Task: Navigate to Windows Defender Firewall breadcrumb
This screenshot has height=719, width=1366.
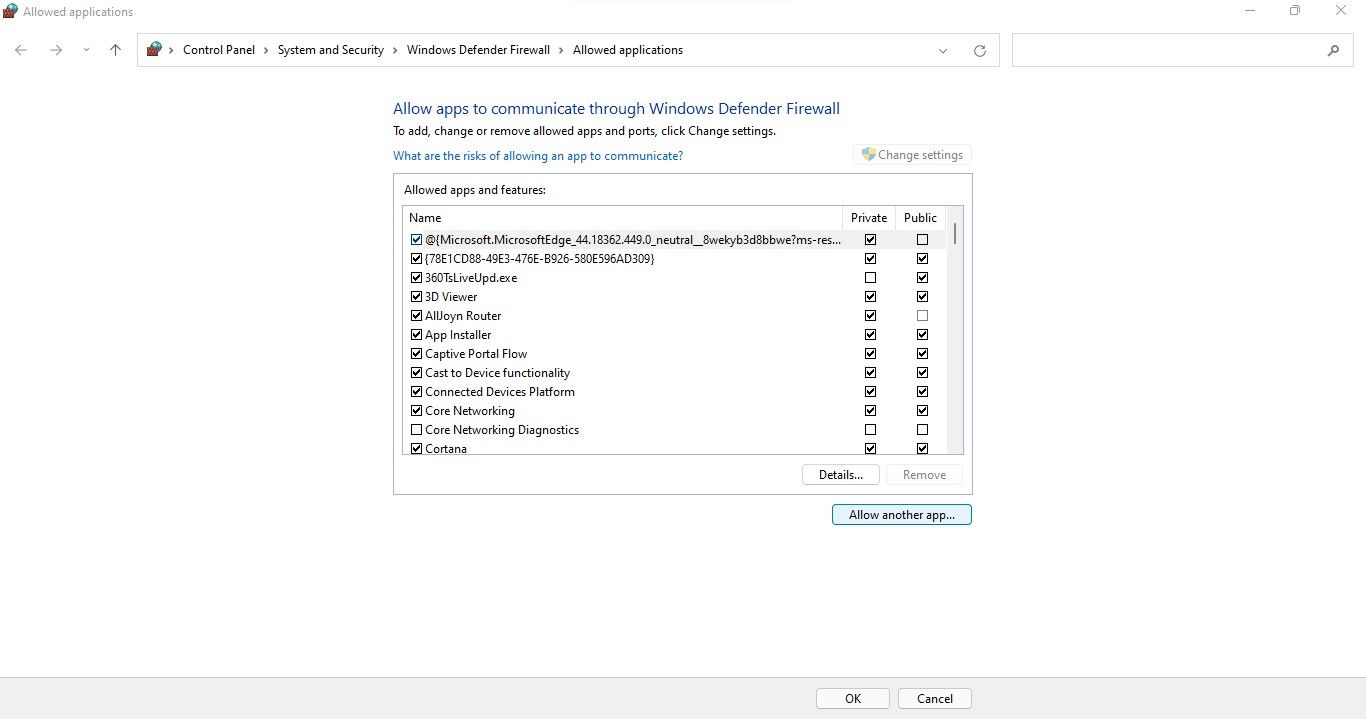Action: pos(478,49)
